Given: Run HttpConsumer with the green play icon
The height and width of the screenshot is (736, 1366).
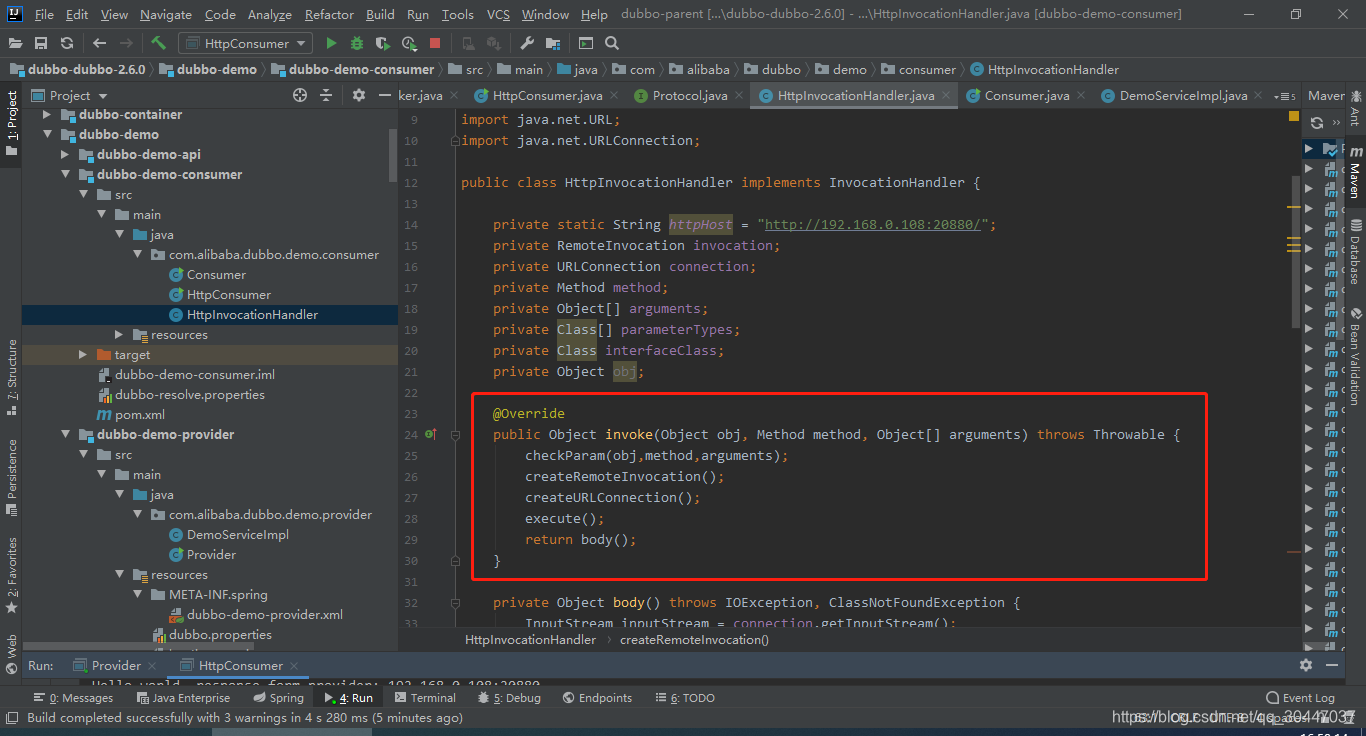Looking at the screenshot, I should (331, 43).
